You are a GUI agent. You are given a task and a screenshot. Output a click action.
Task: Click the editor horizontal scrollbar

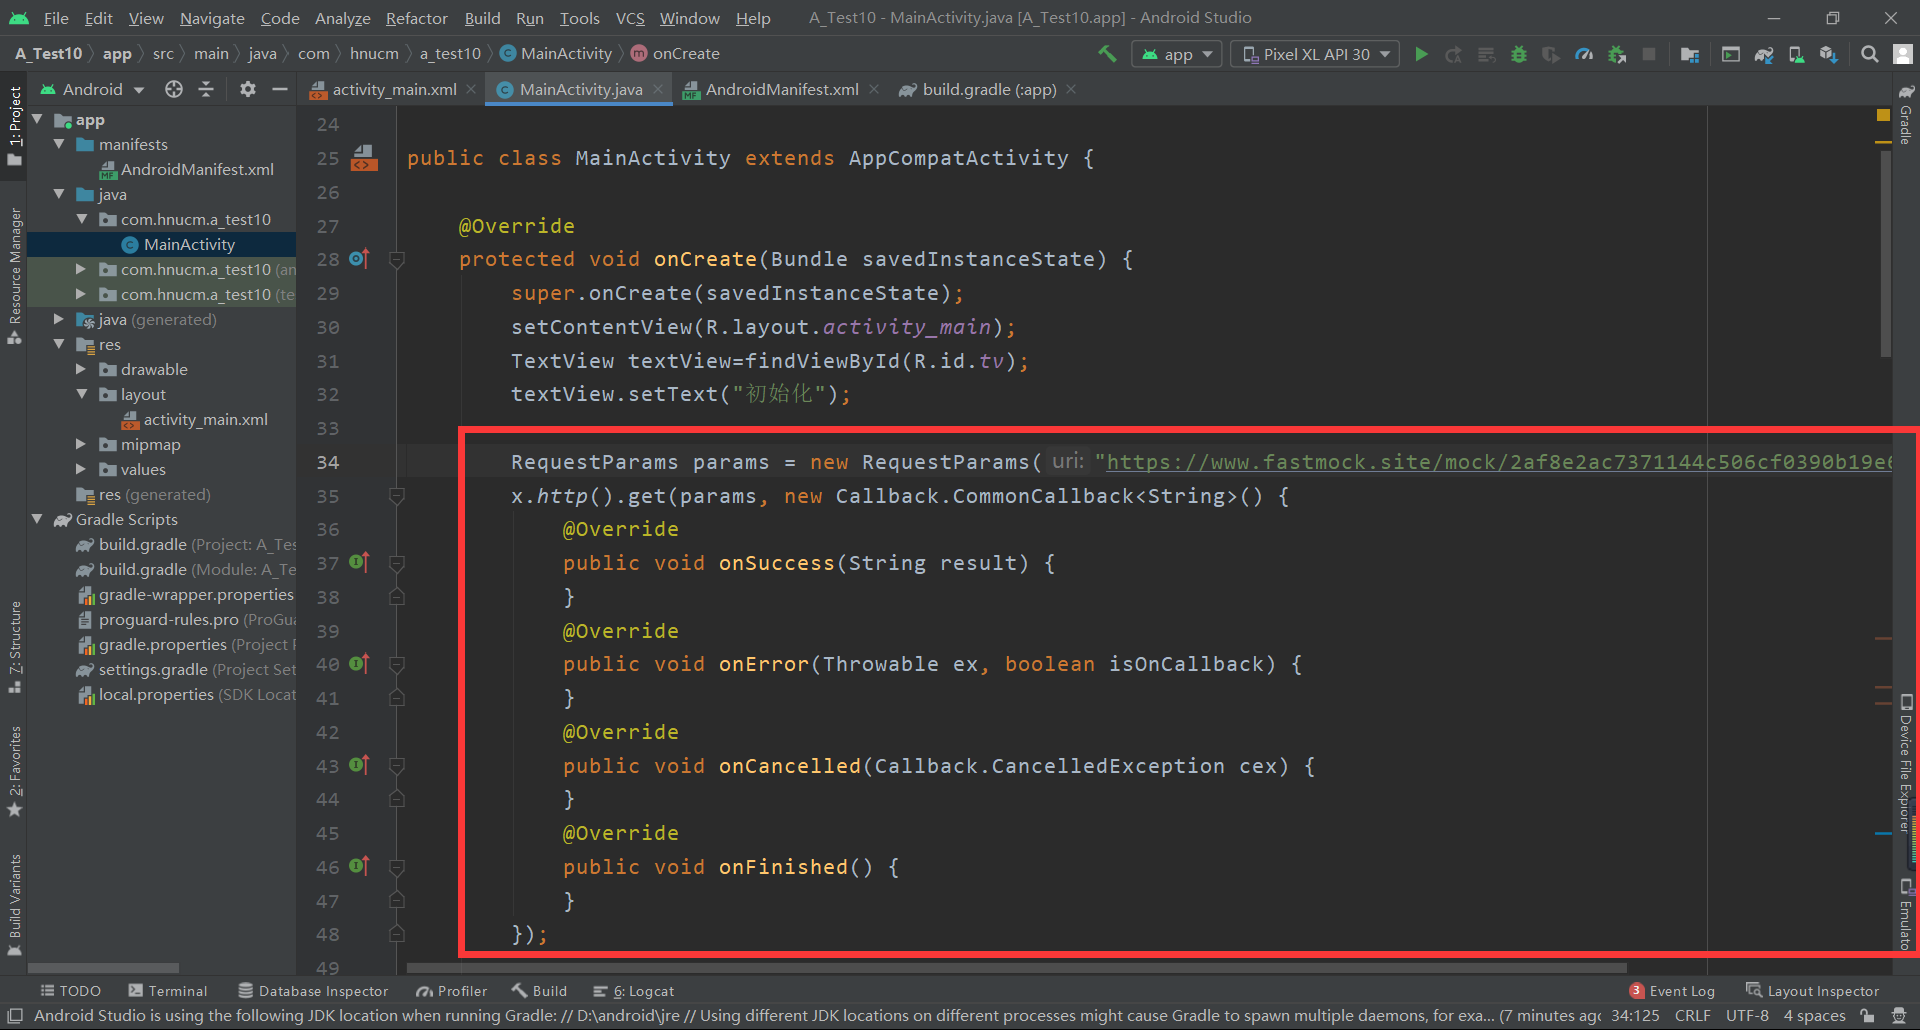(1016, 968)
